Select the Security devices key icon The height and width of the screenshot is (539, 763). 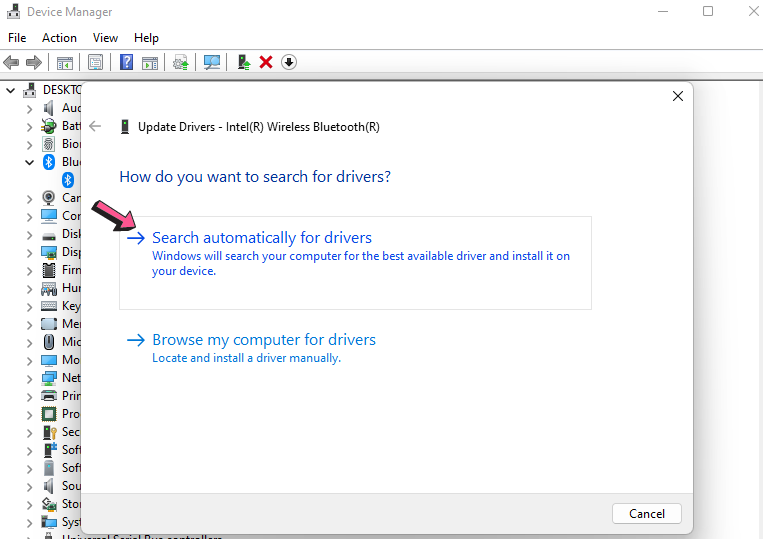tap(50, 432)
